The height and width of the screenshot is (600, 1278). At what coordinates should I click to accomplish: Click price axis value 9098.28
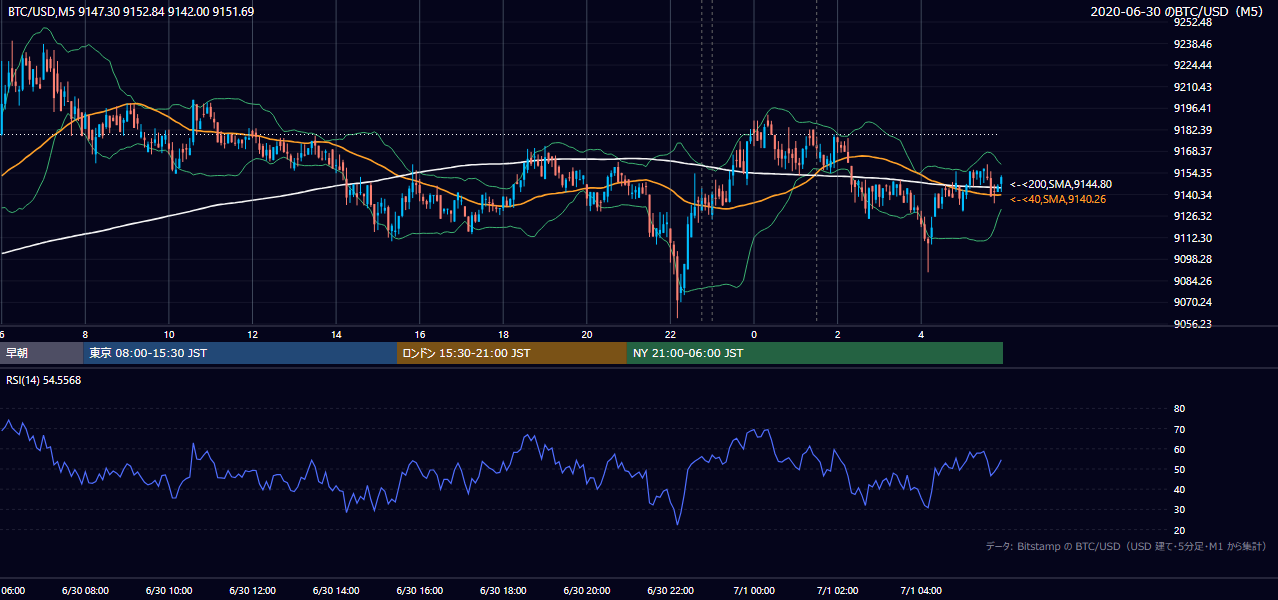pyautogui.click(x=1192, y=259)
